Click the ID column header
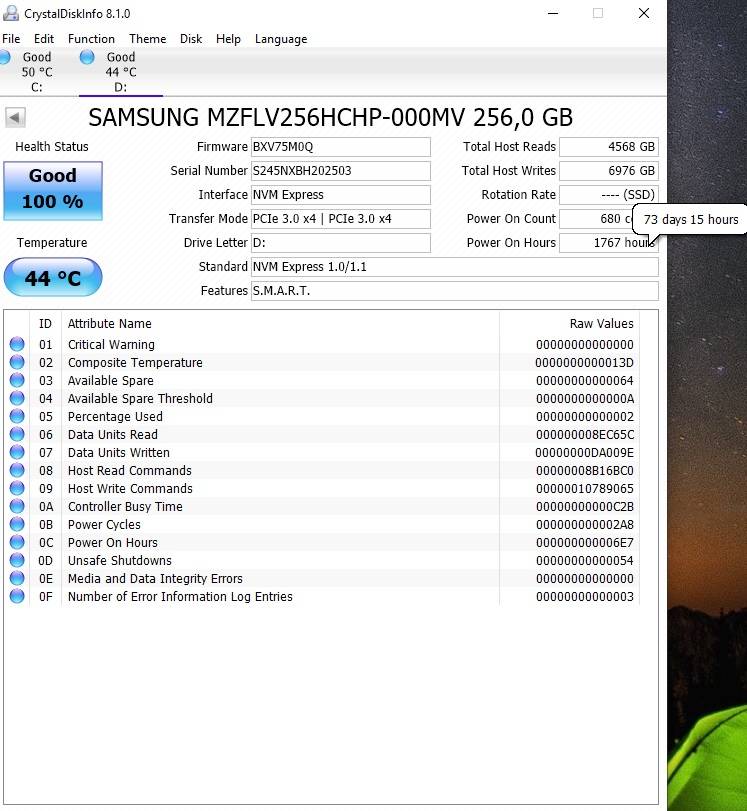747x811 pixels. pos(46,324)
